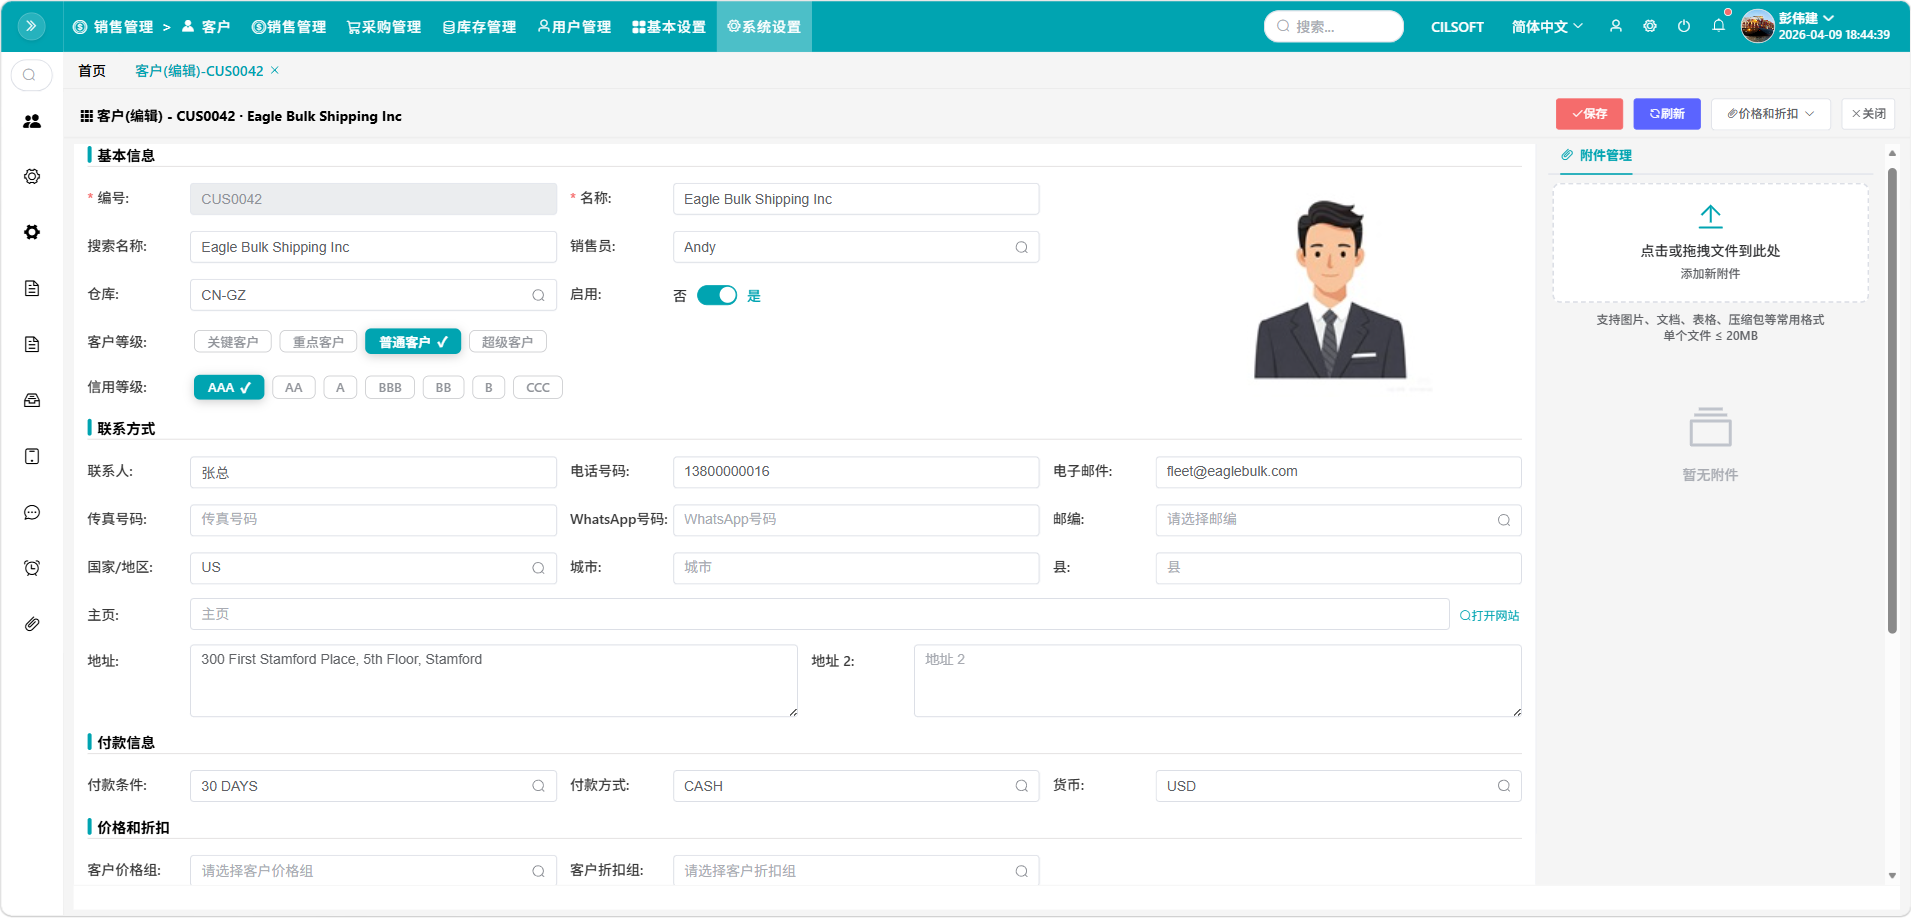Select the 关键客户 customer level option
The height and width of the screenshot is (918, 1913).
(x=232, y=342)
